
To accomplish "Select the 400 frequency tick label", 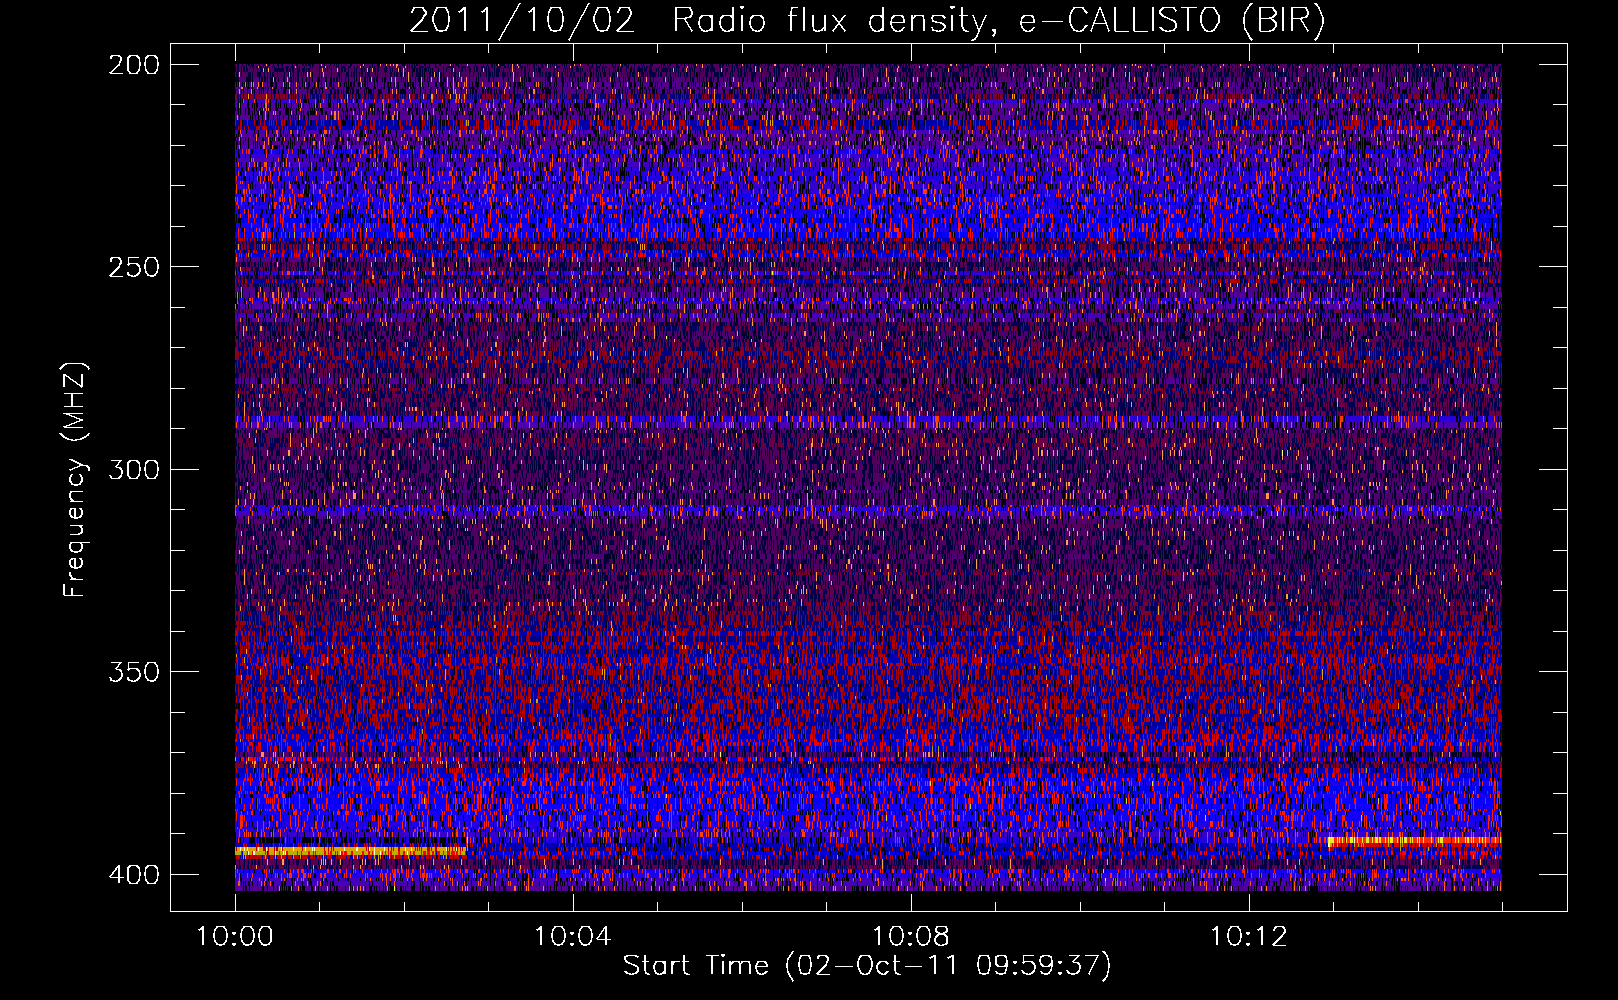I will pyautogui.click(x=133, y=875).
